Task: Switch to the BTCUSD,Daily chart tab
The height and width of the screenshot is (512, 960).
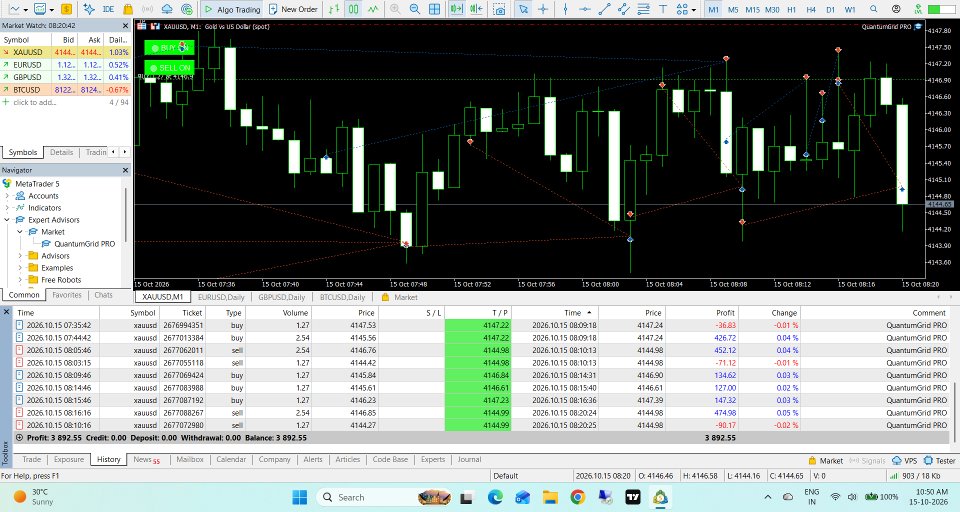Action: click(x=342, y=297)
